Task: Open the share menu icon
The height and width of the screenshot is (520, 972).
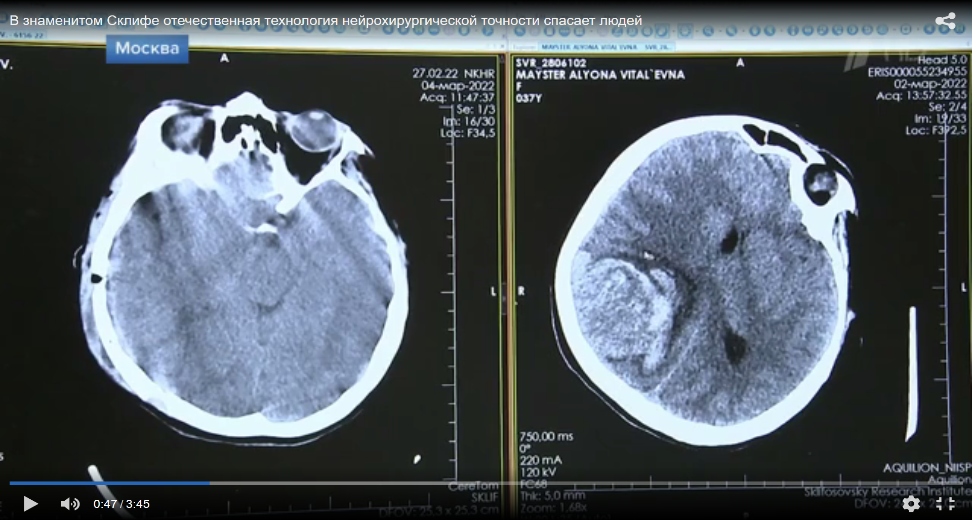Action: pos(945,21)
